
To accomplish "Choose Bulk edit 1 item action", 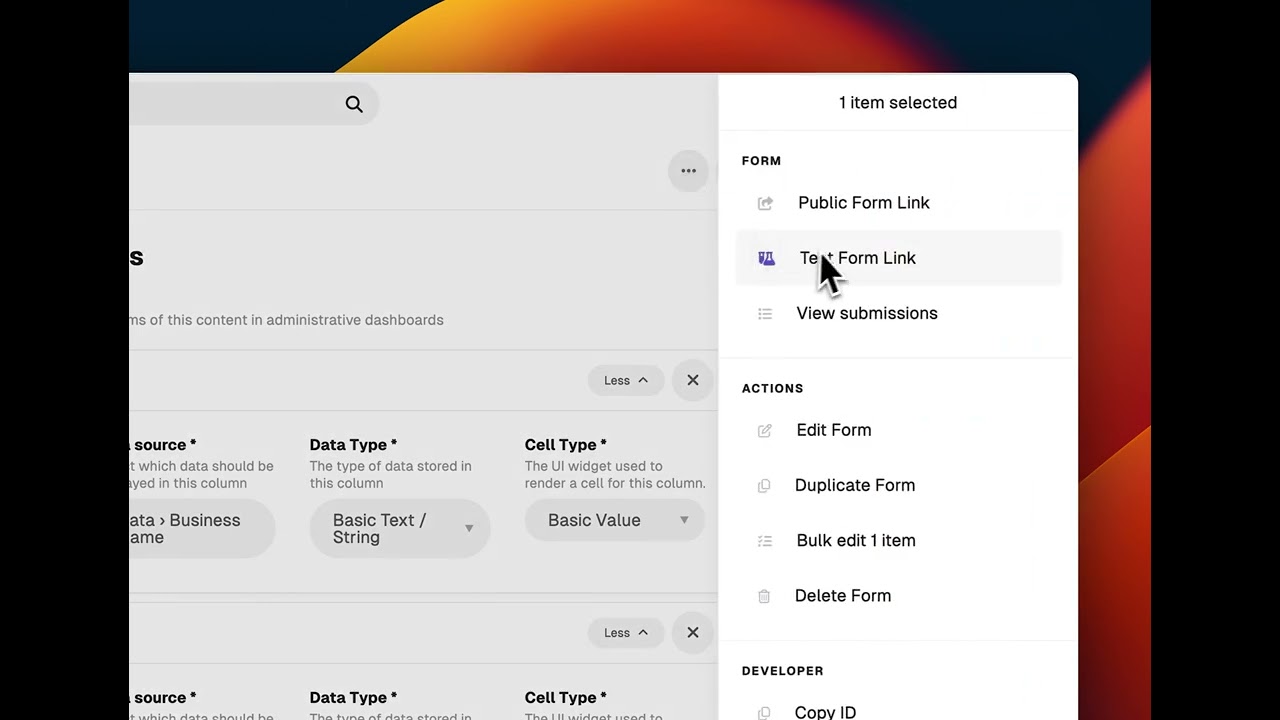I will coord(898,541).
